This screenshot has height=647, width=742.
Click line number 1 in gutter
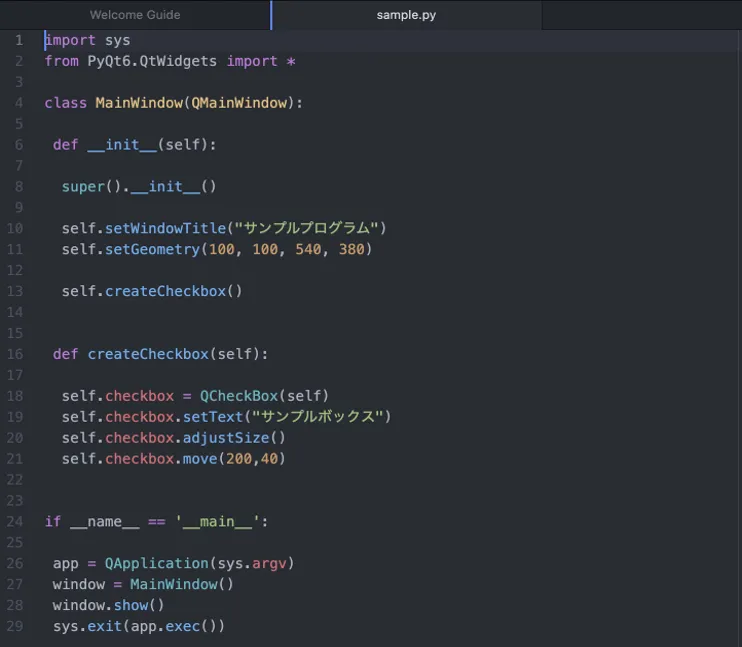point(19,40)
